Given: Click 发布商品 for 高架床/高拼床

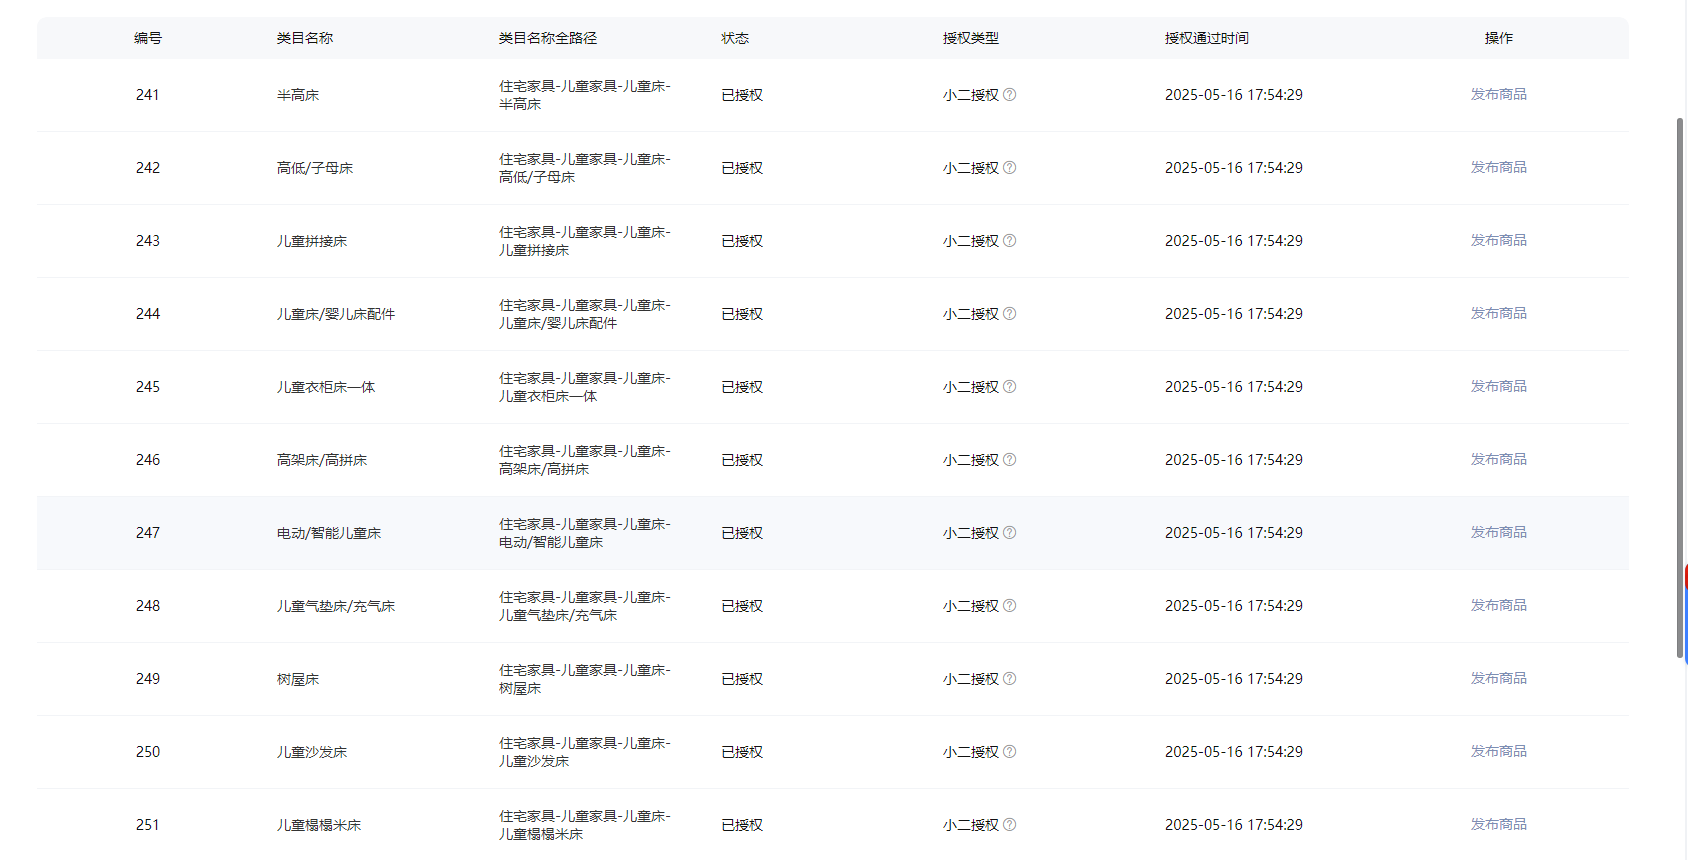Looking at the screenshot, I should [1498, 459].
